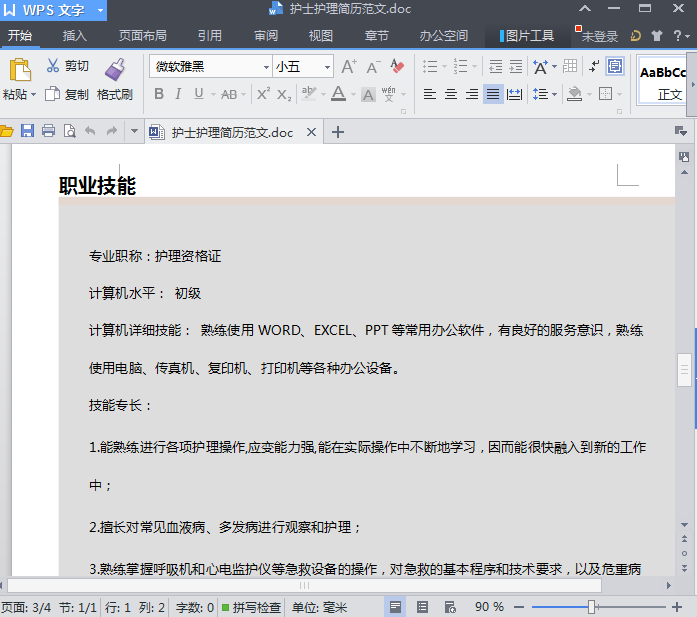Open the 图片工具 ribbon tab
This screenshot has height=617, width=697.
pyautogui.click(x=527, y=36)
